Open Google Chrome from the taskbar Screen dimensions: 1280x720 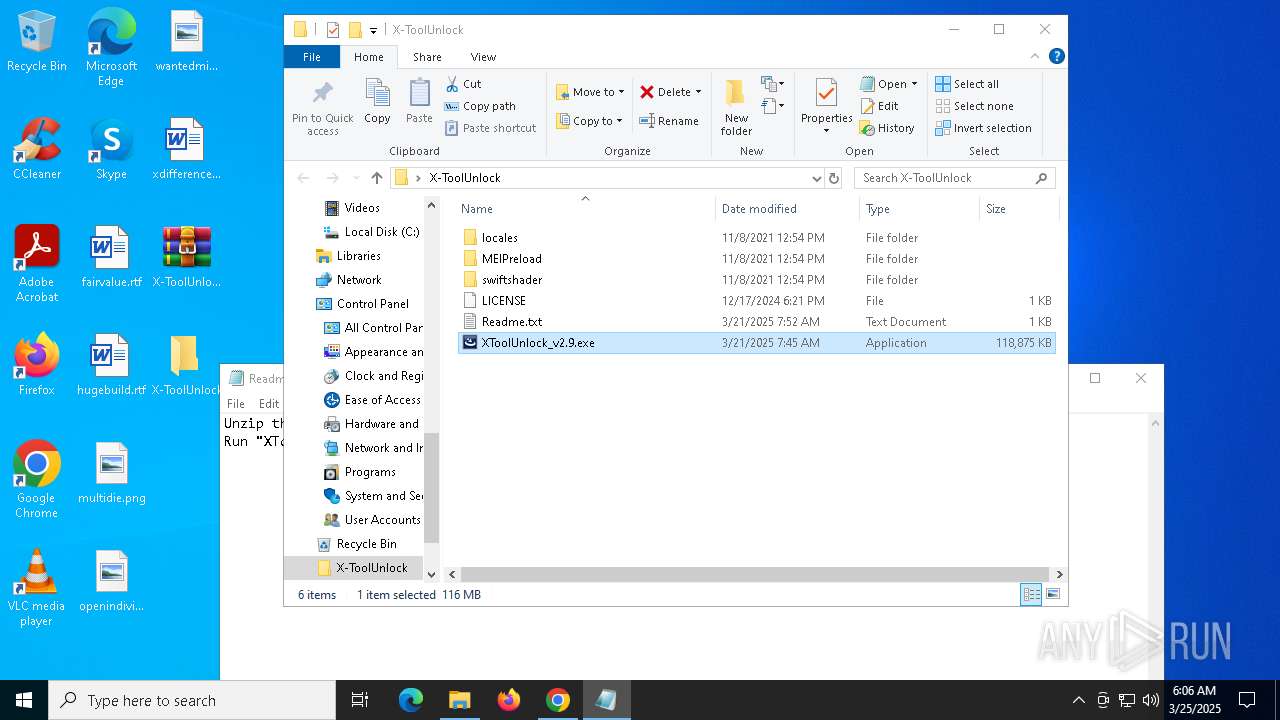[558, 700]
